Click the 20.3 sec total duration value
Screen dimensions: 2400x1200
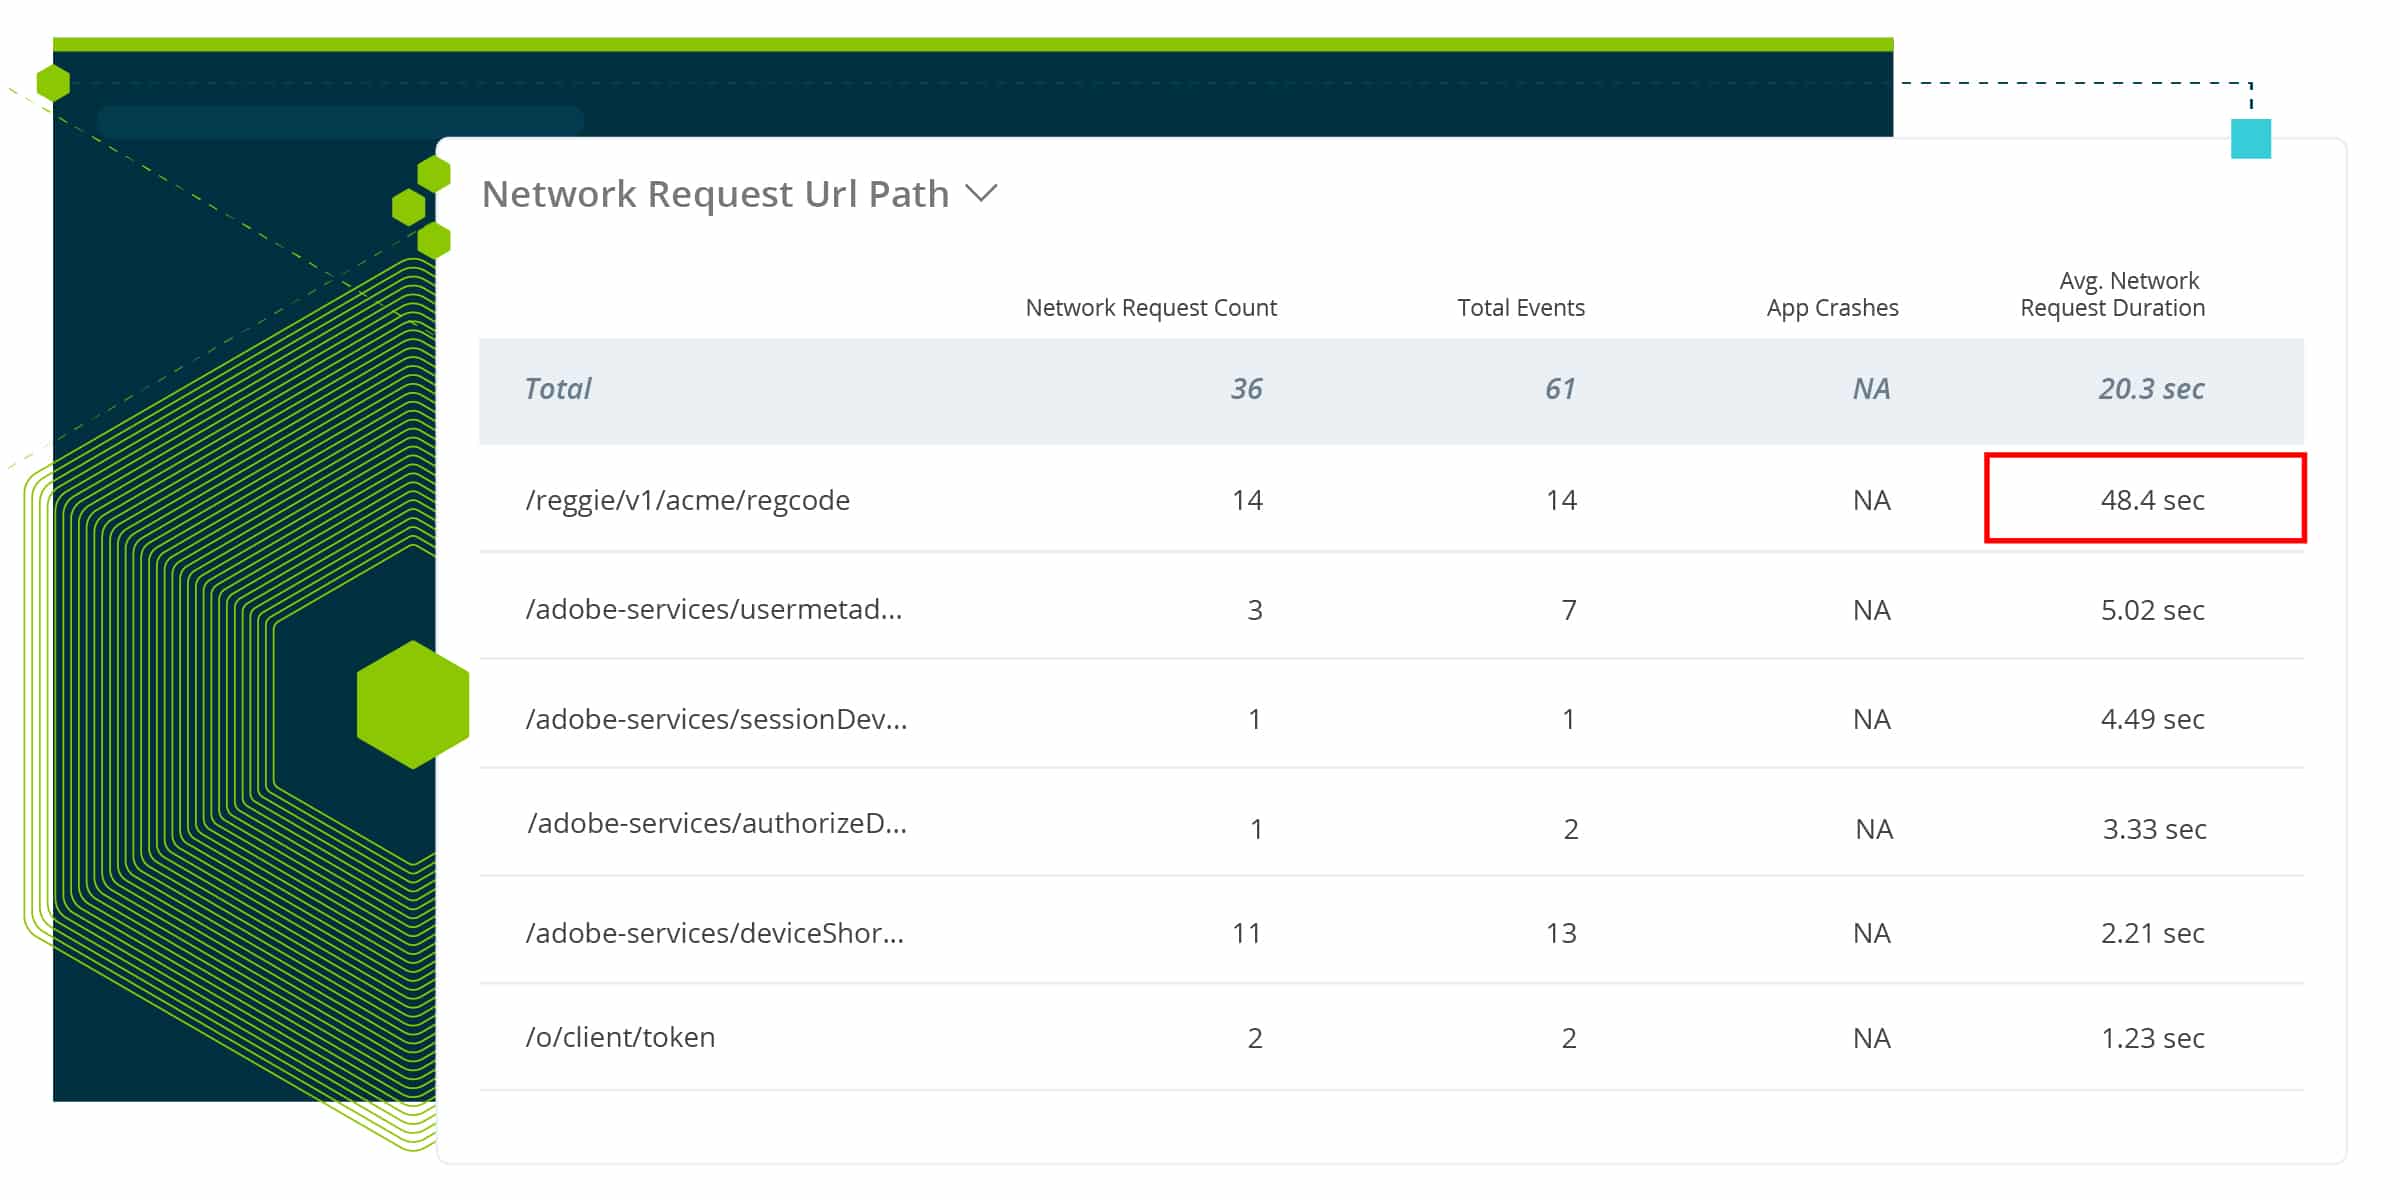pos(2151,389)
